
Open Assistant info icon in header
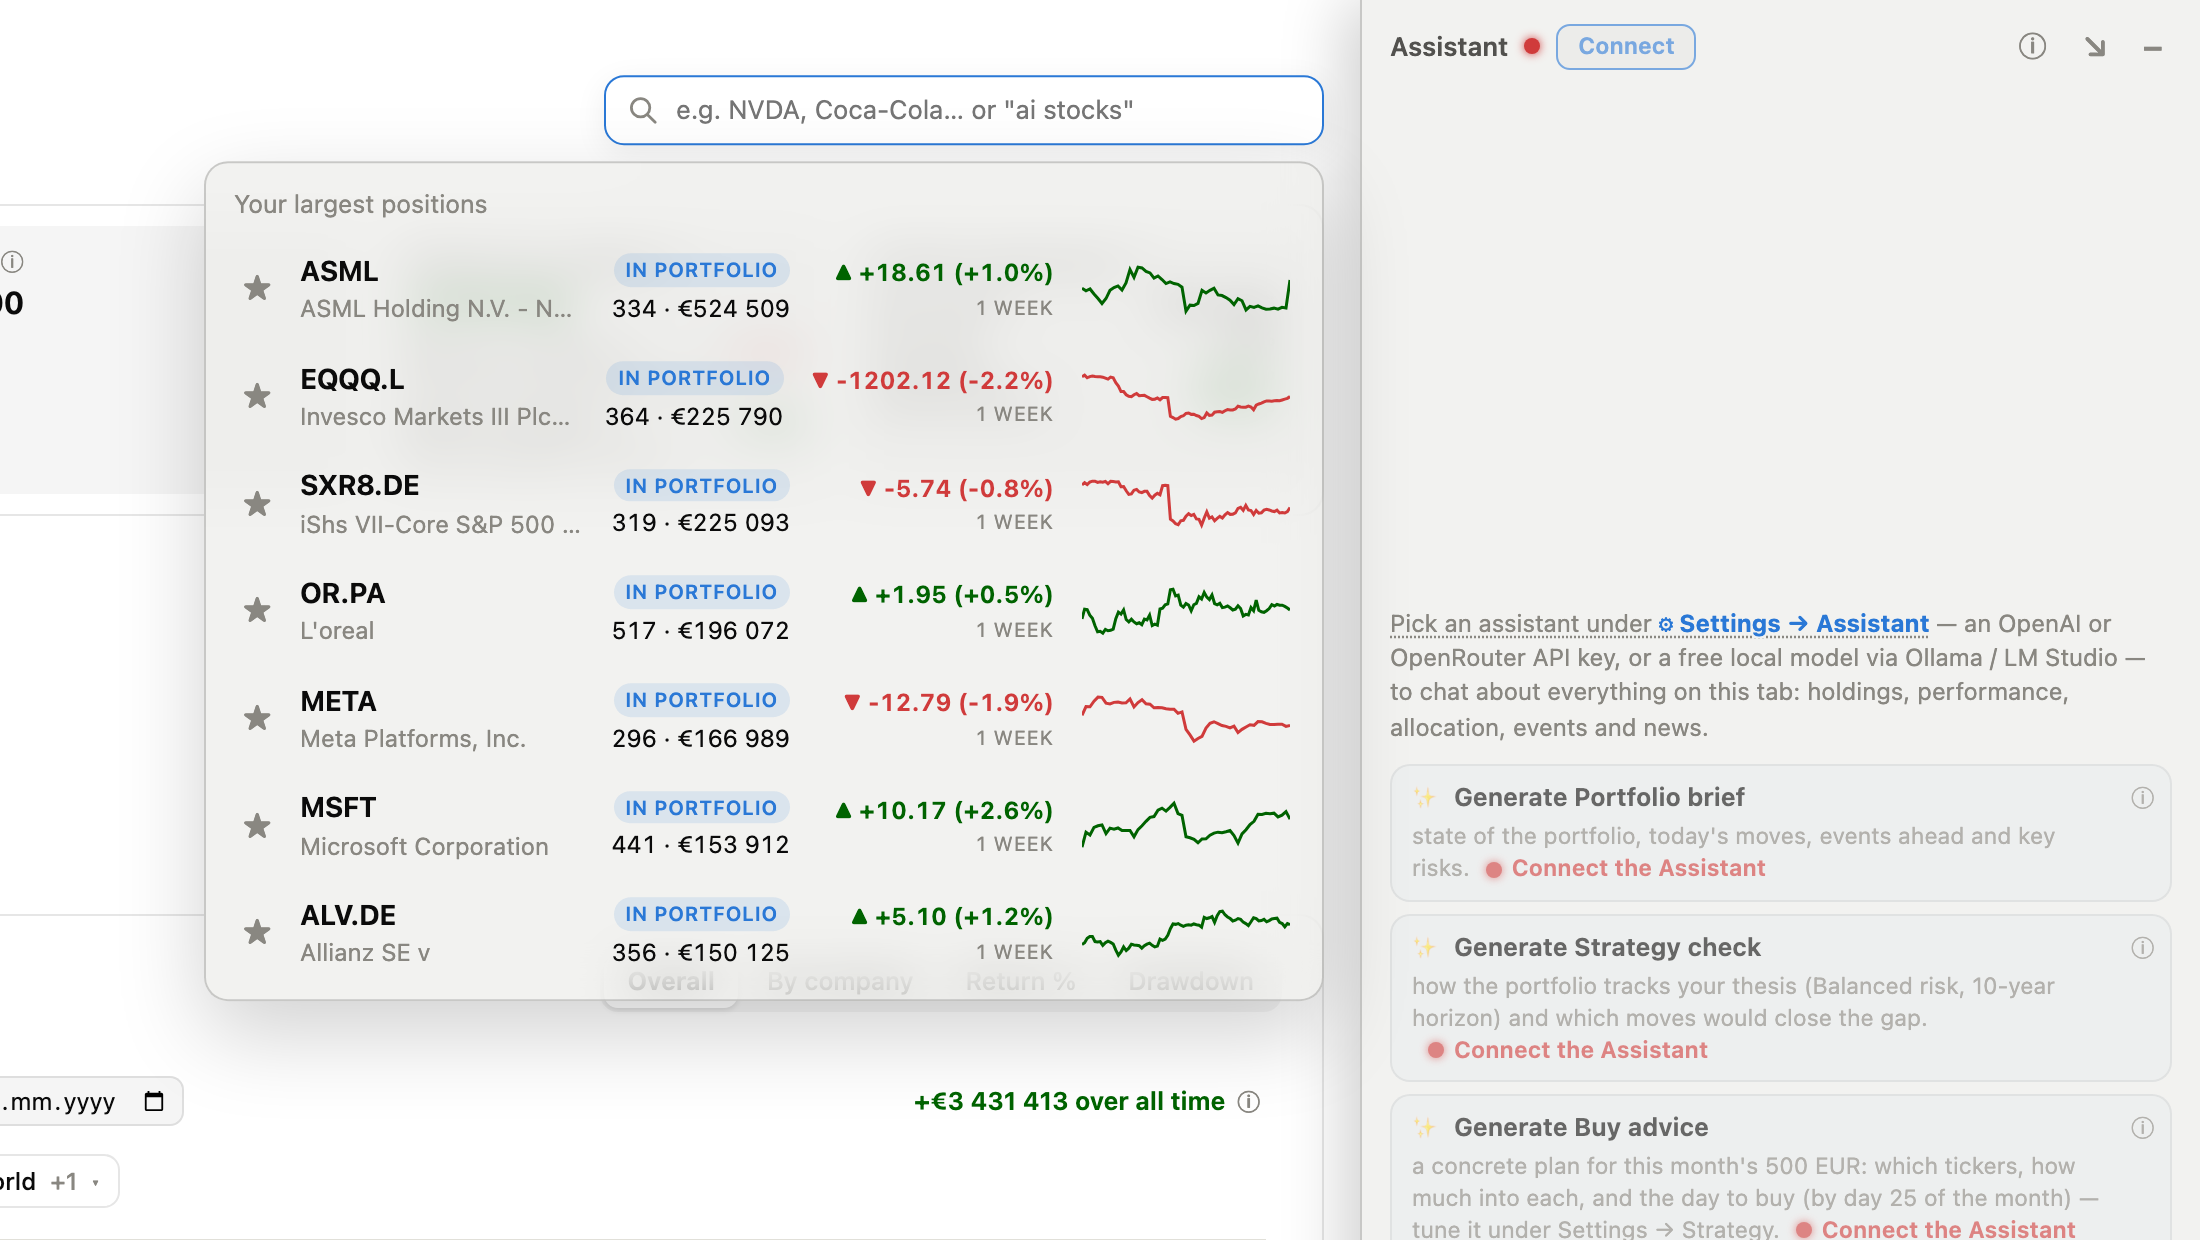point(2032,46)
